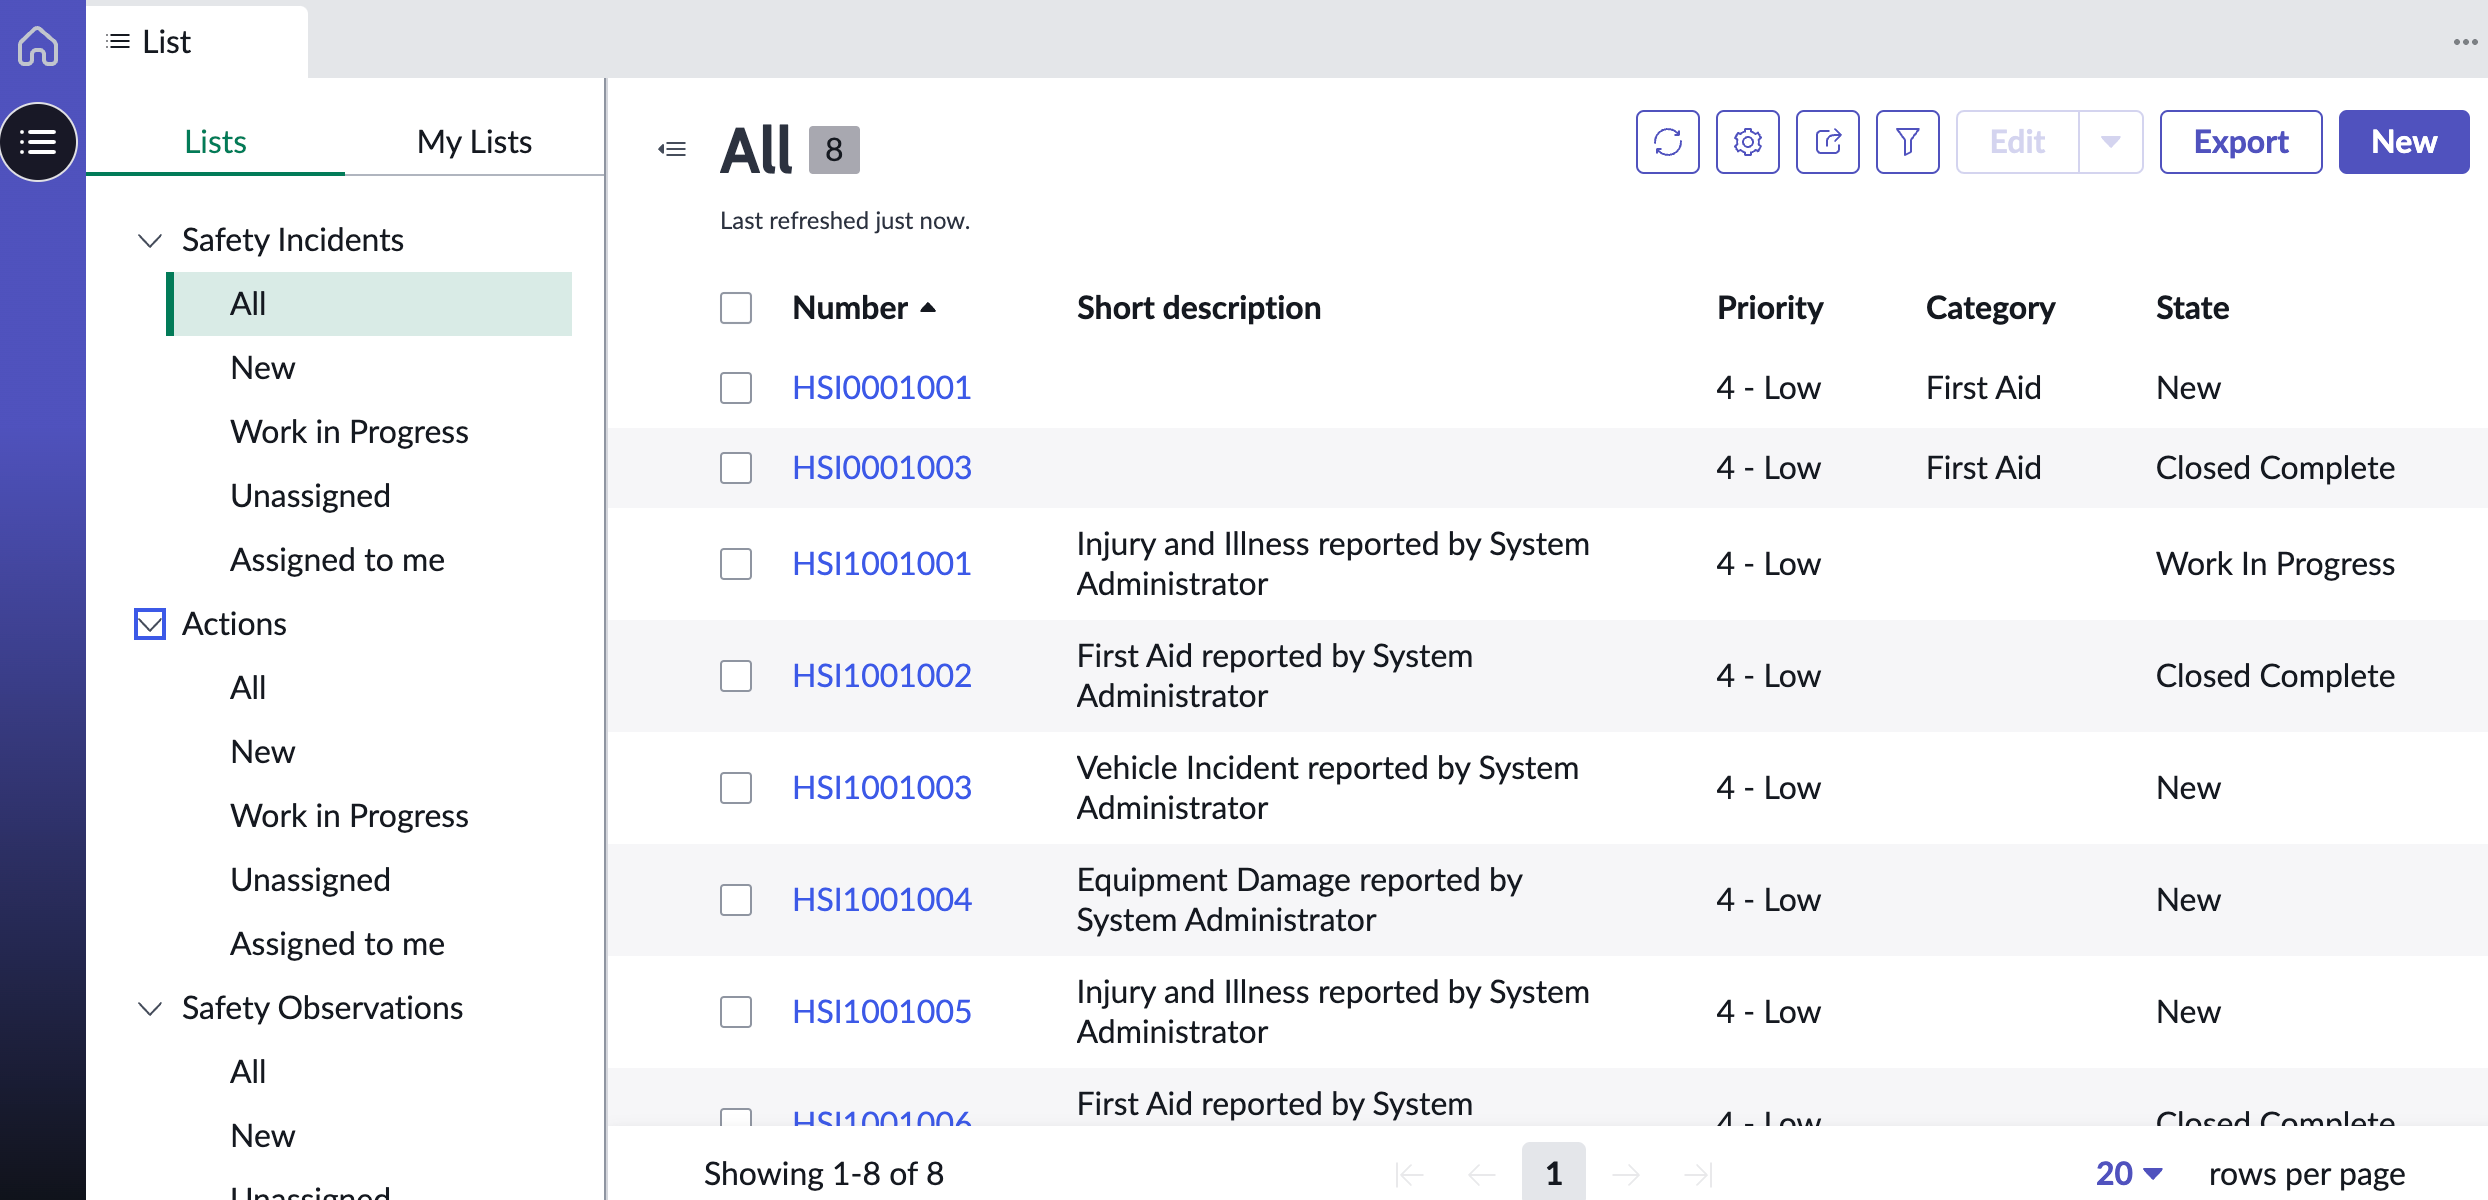
Task: Click the New button
Action: coord(2404,142)
